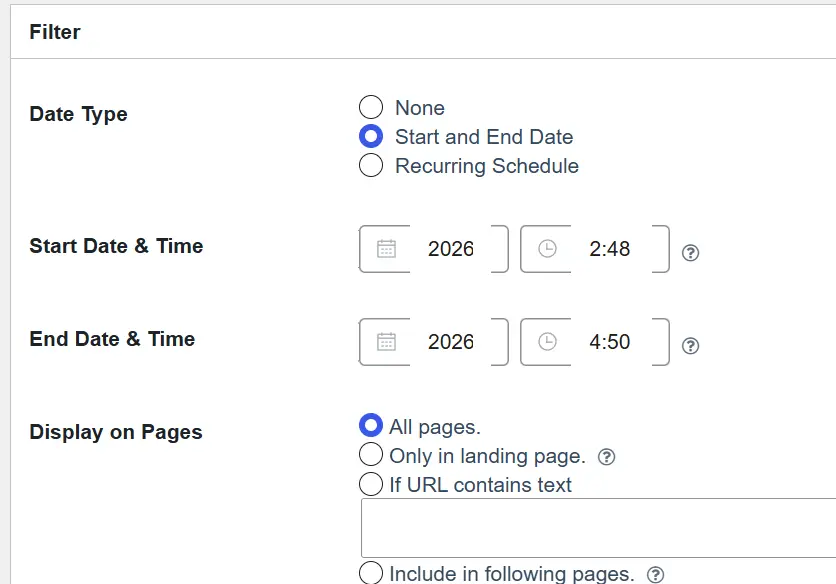The width and height of the screenshot is (836, 584).
Task: Edit the end time field showing 4:50
Action: [x=609, y=342]
